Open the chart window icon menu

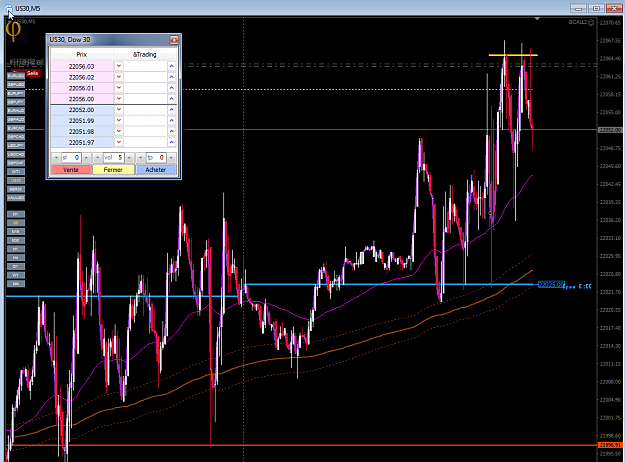tap(8, 8)
